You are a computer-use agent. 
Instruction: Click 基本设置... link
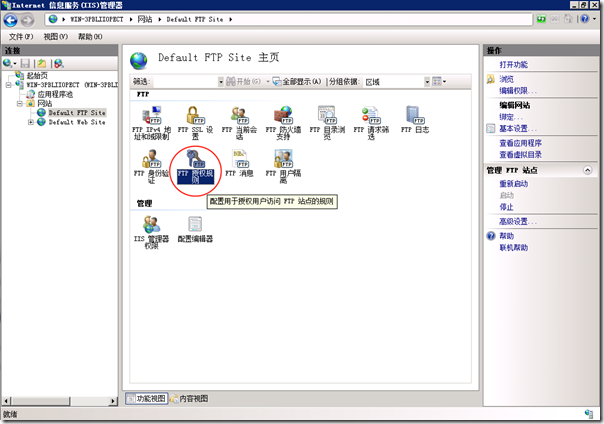click(518, 129)
